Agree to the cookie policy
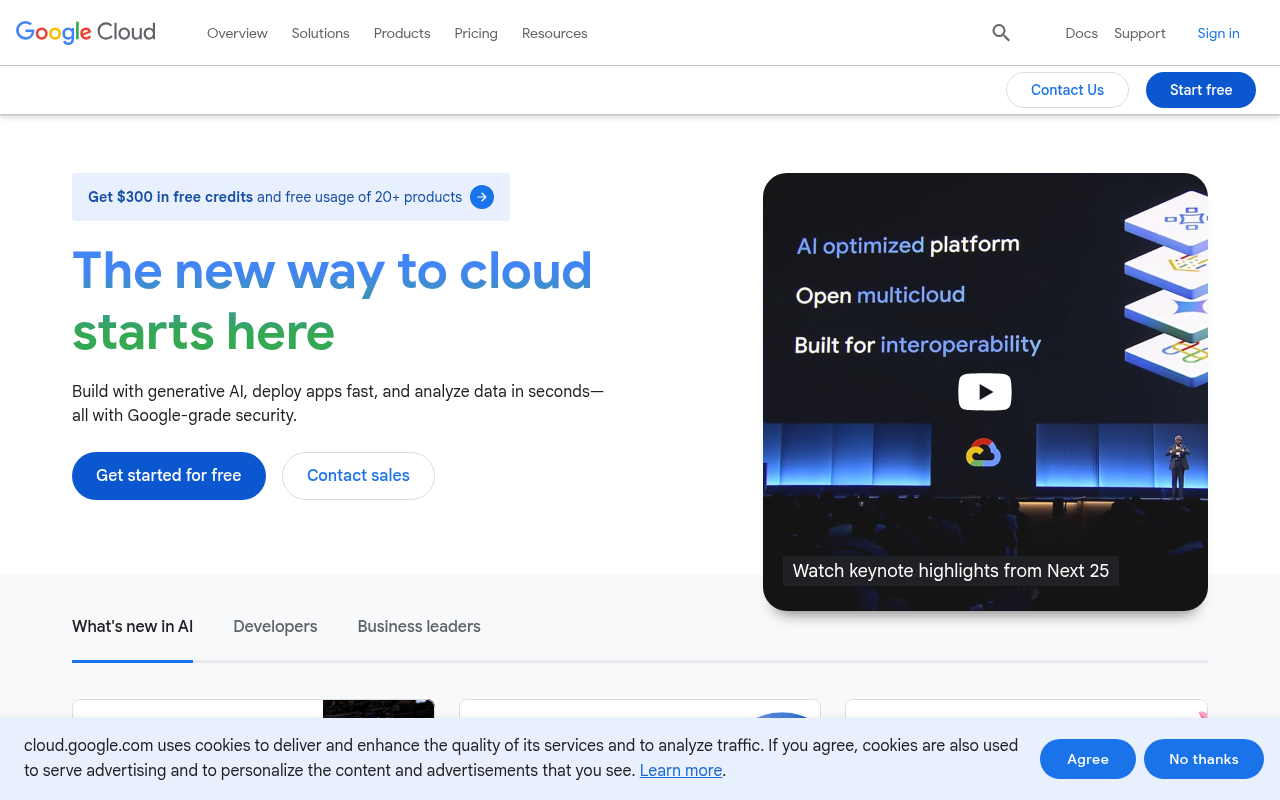This screenshot has width=1280, height=800. tap(1088, 759)
